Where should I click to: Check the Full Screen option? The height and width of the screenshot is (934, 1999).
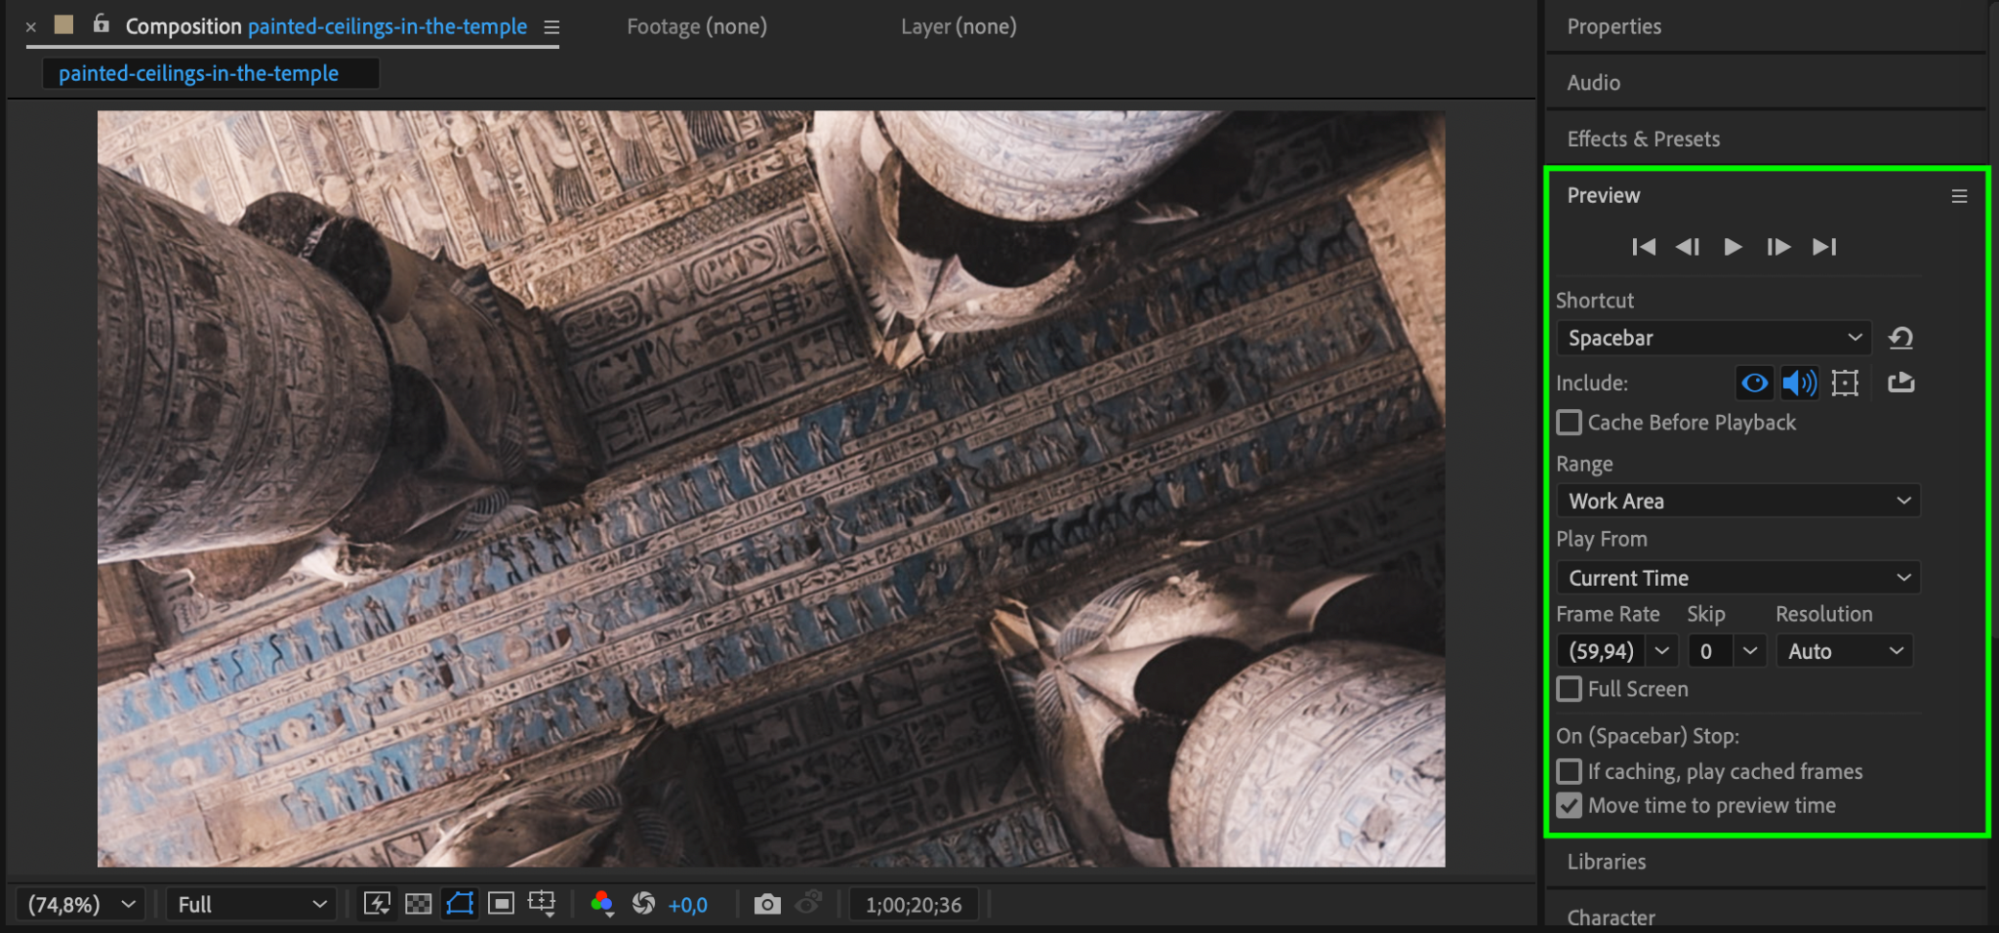click(x=1570, y=689)
